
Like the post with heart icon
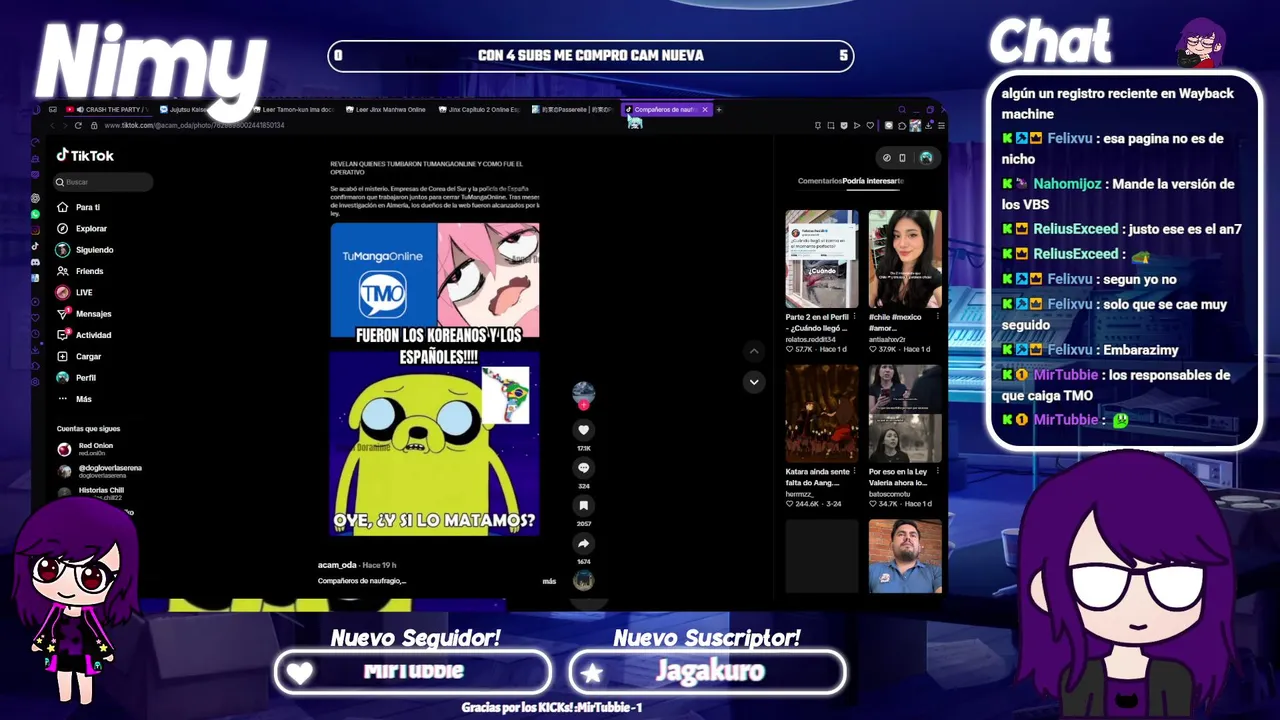coord(584,430)
